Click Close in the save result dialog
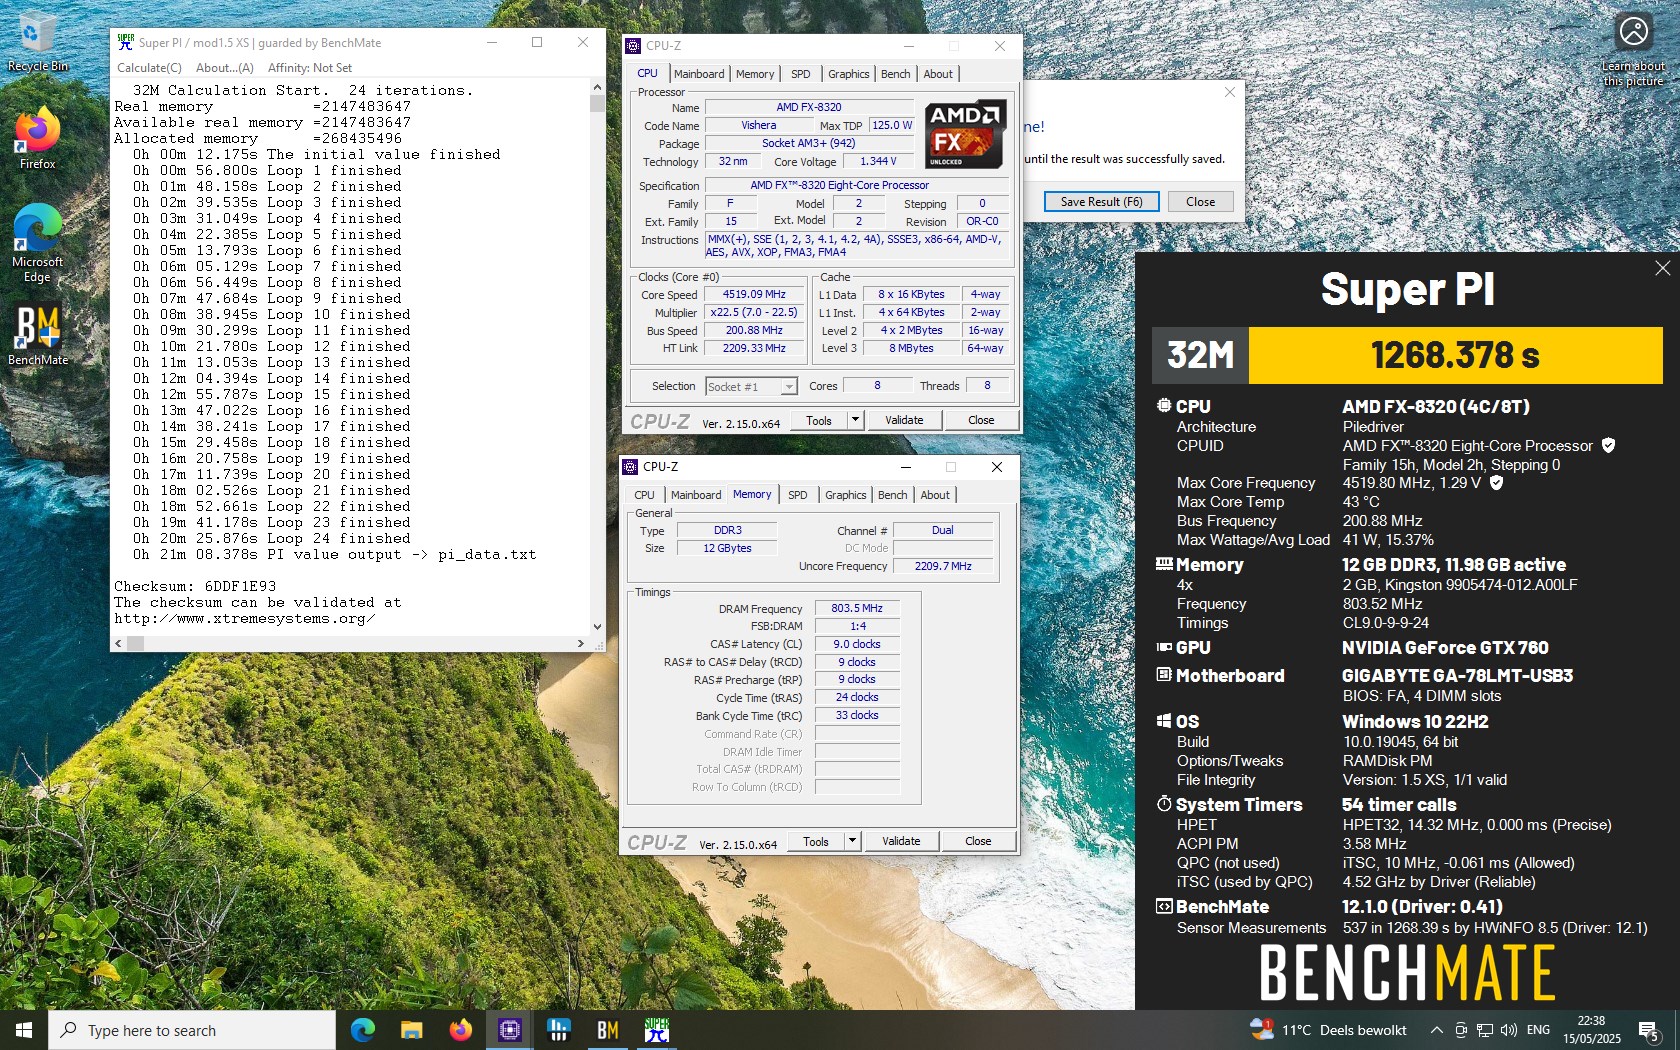Viewport: 1680px width, 1050px height. pyautogui.click(x=1200, y=201)
